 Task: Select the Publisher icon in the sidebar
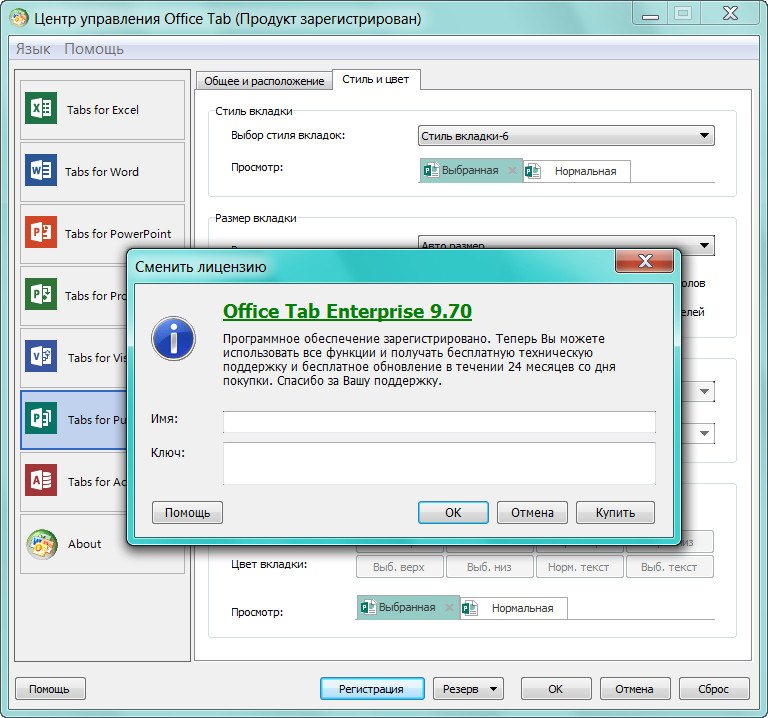[41, 418]
